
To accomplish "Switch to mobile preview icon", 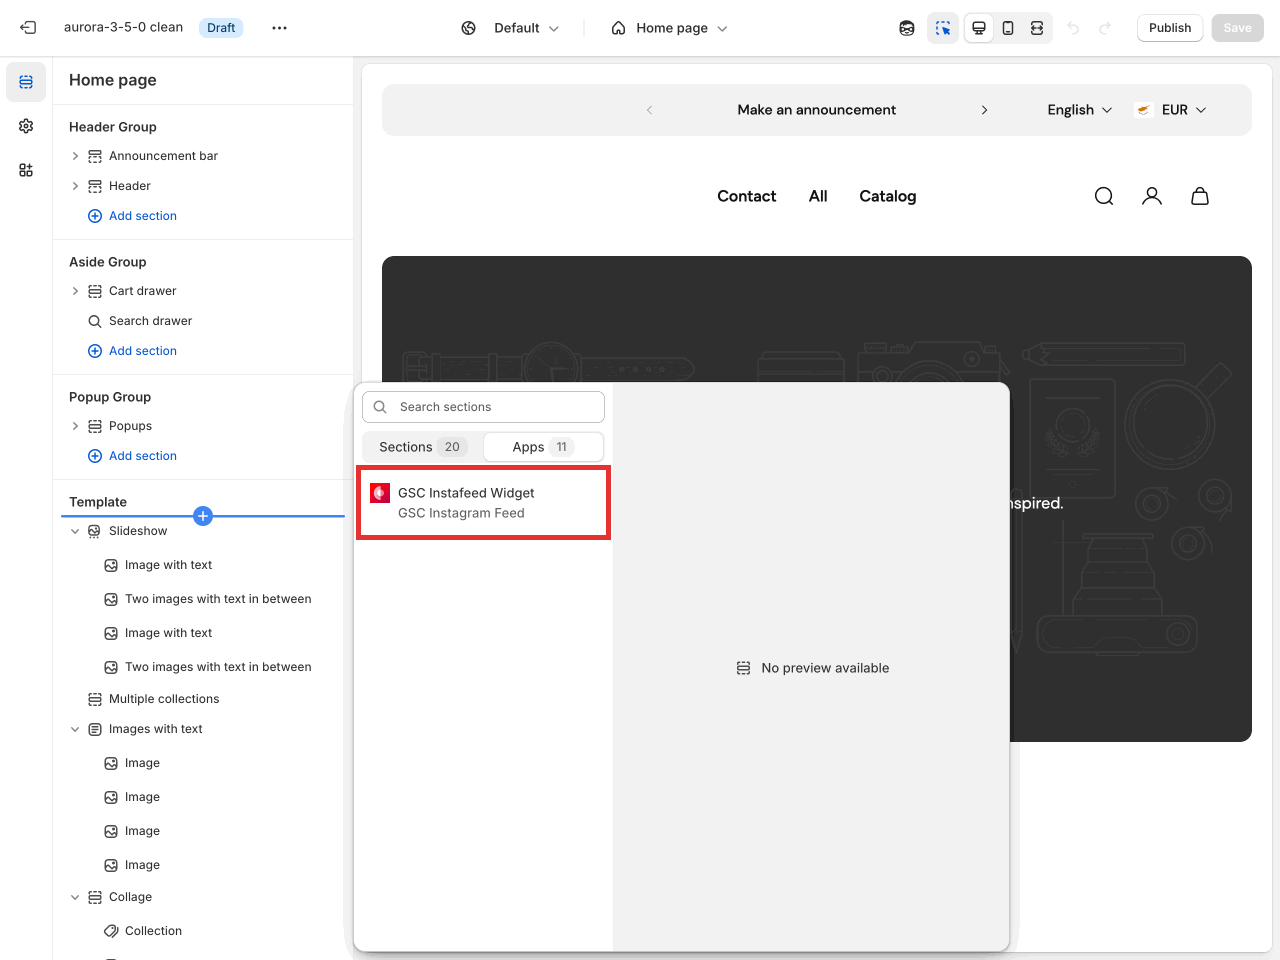I will (x=1008, y=28).
